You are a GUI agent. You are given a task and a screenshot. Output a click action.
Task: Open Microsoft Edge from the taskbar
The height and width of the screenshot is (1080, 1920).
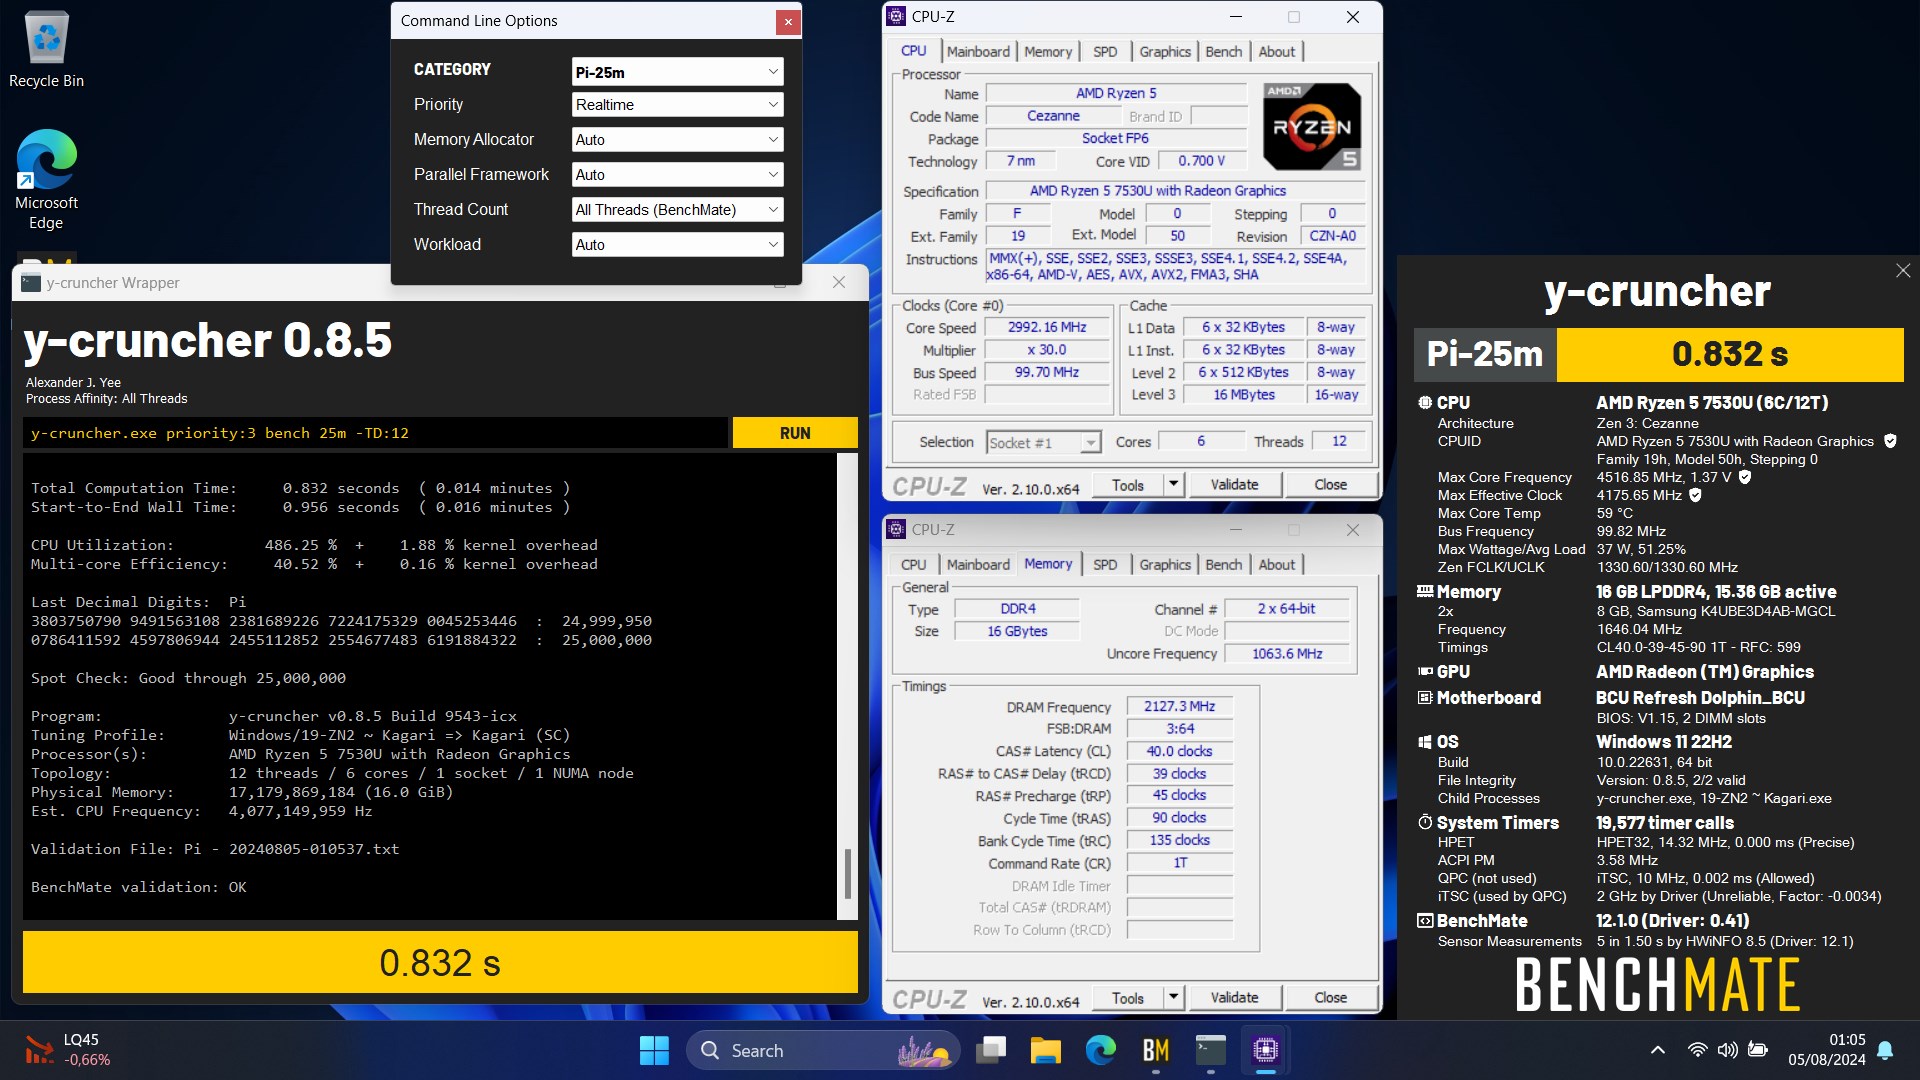pos(1101,1050)
